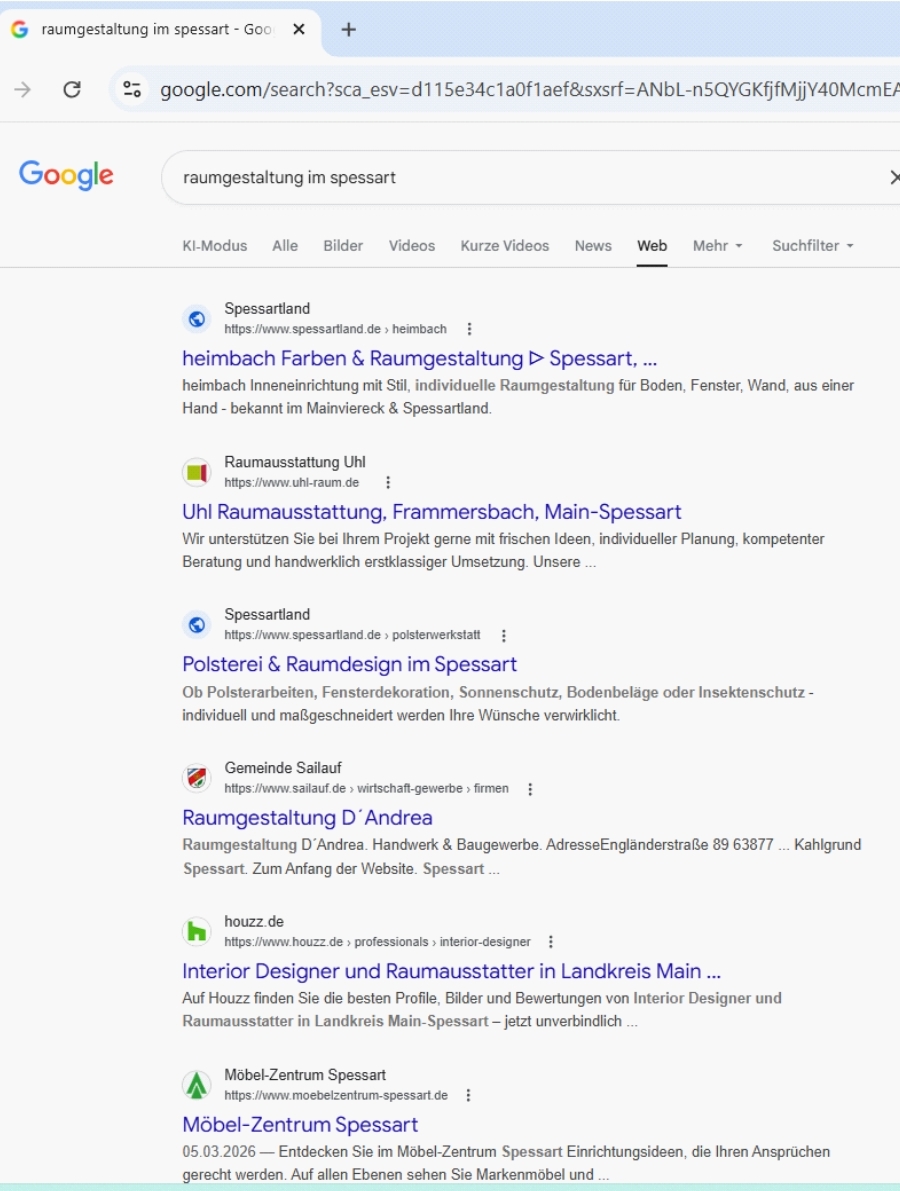Reload the page with refresh icon

(x=72, y=90)
